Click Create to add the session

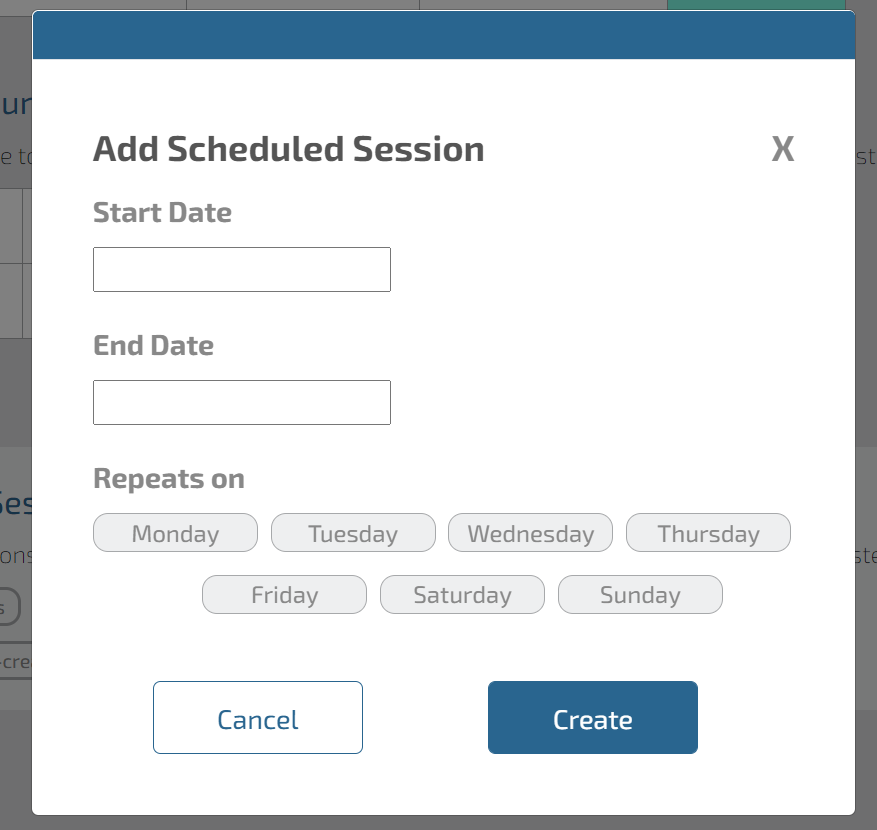tap(592, 718)
